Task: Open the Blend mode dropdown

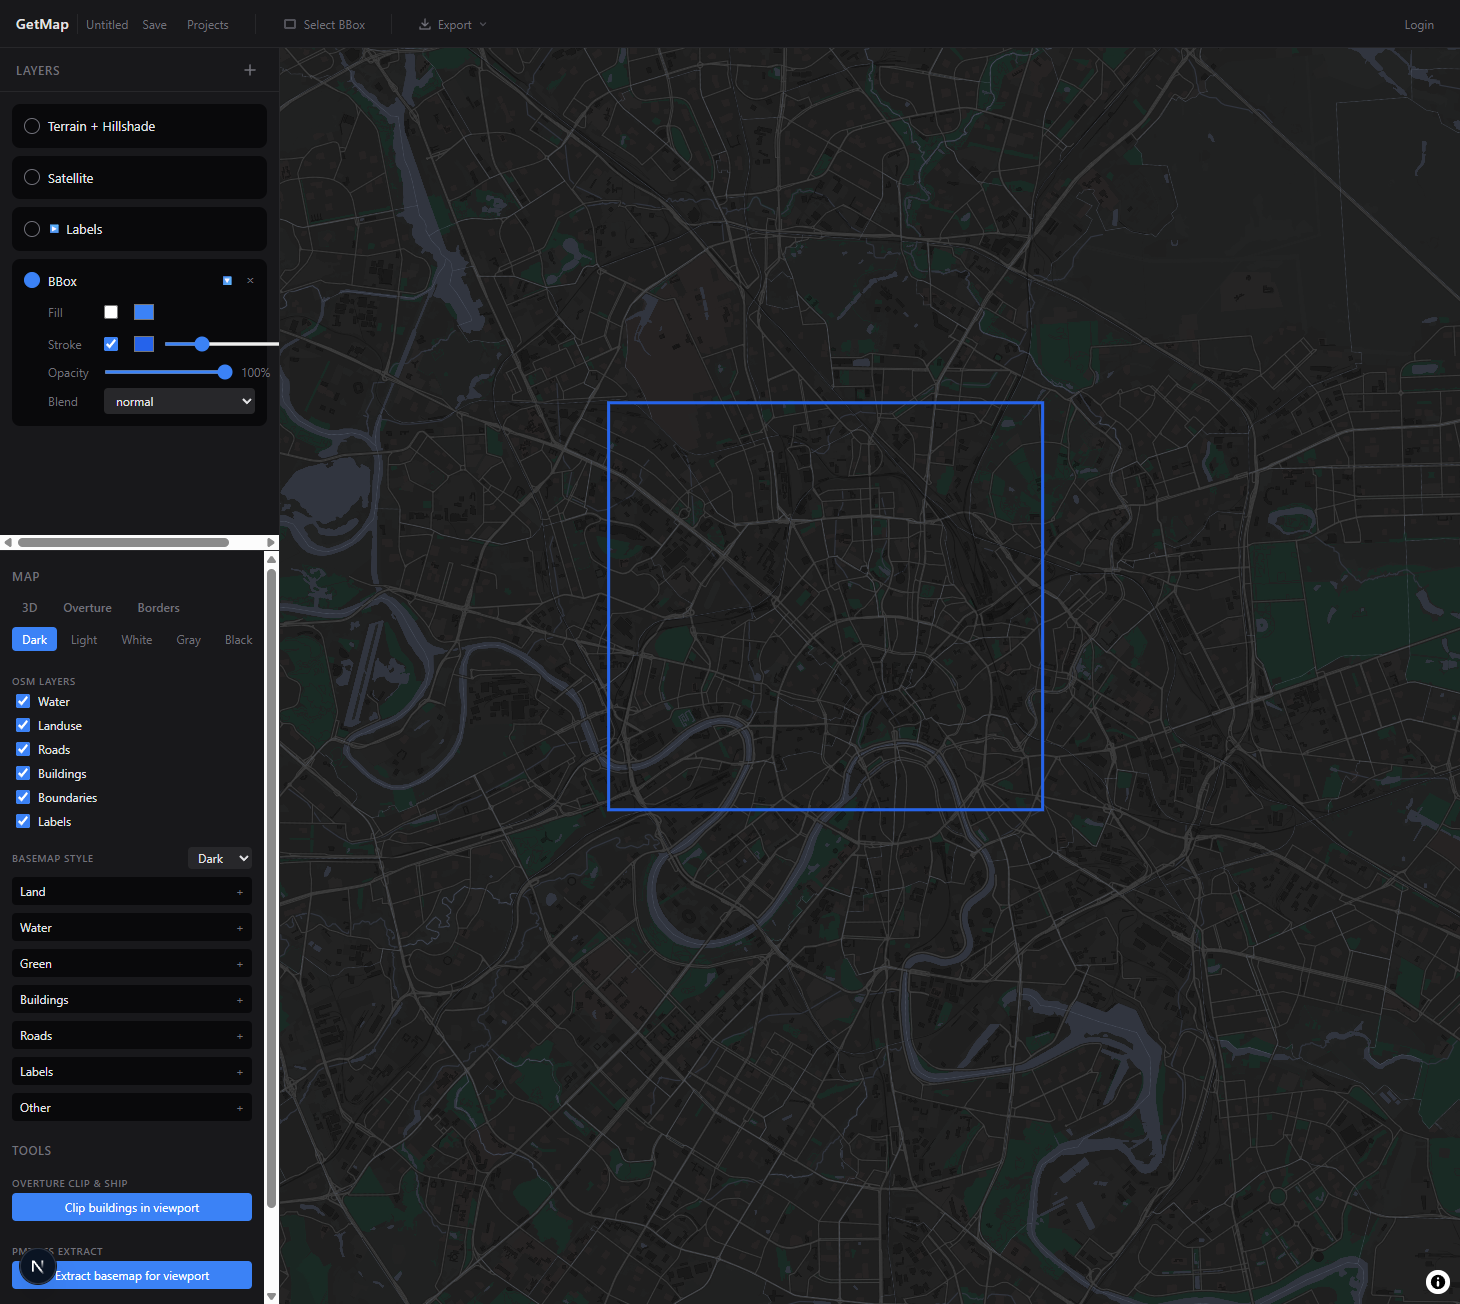Action: point(179,401)
